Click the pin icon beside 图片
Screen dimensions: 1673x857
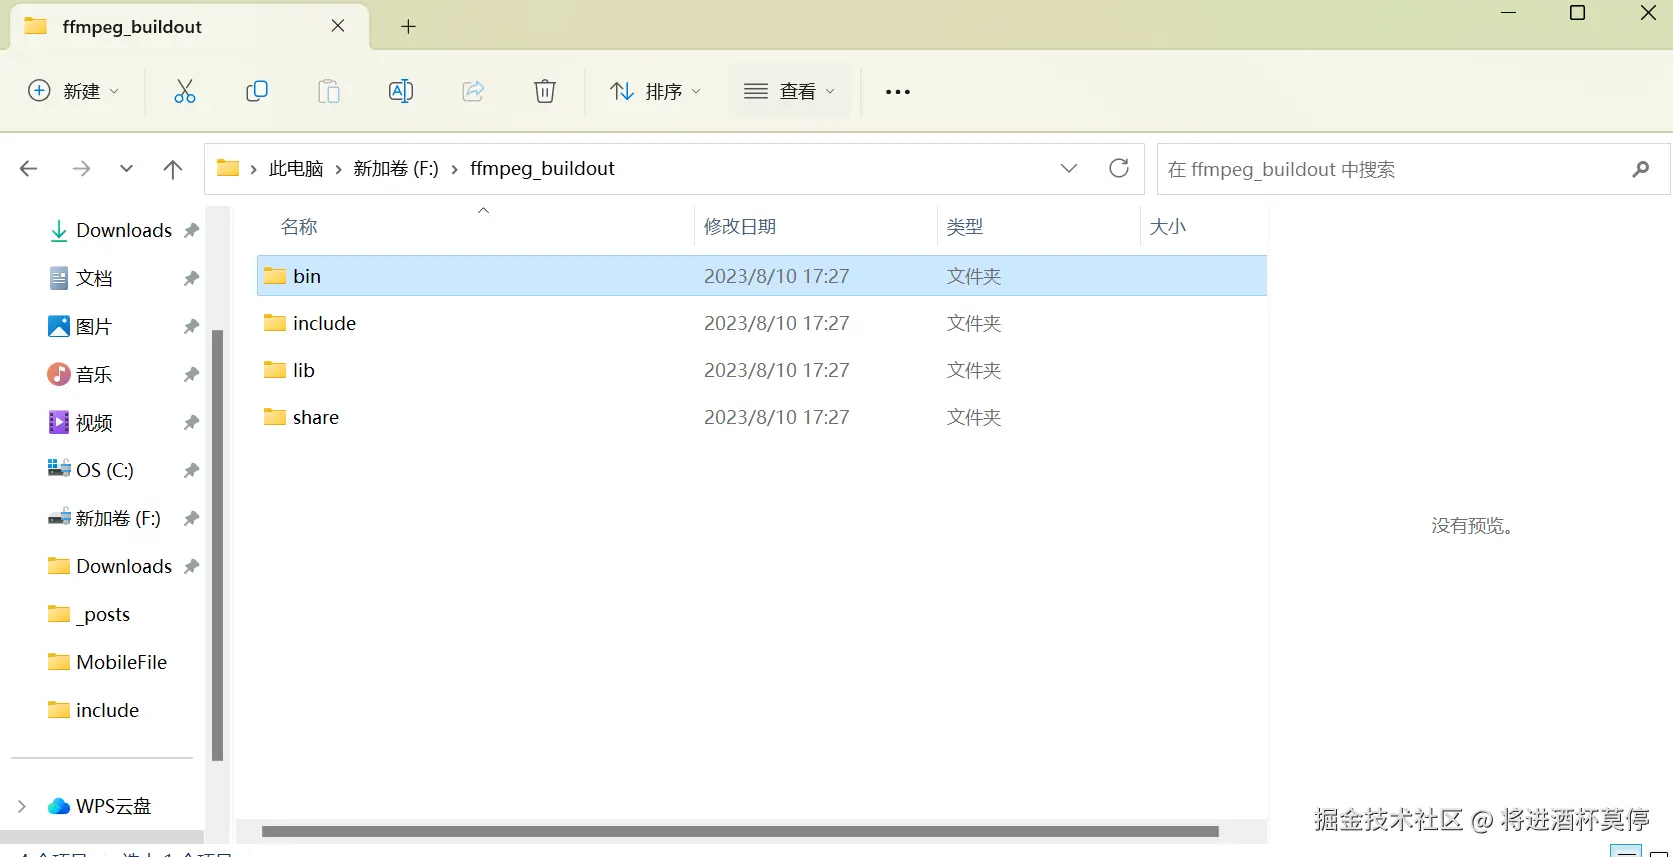point(191,326)
